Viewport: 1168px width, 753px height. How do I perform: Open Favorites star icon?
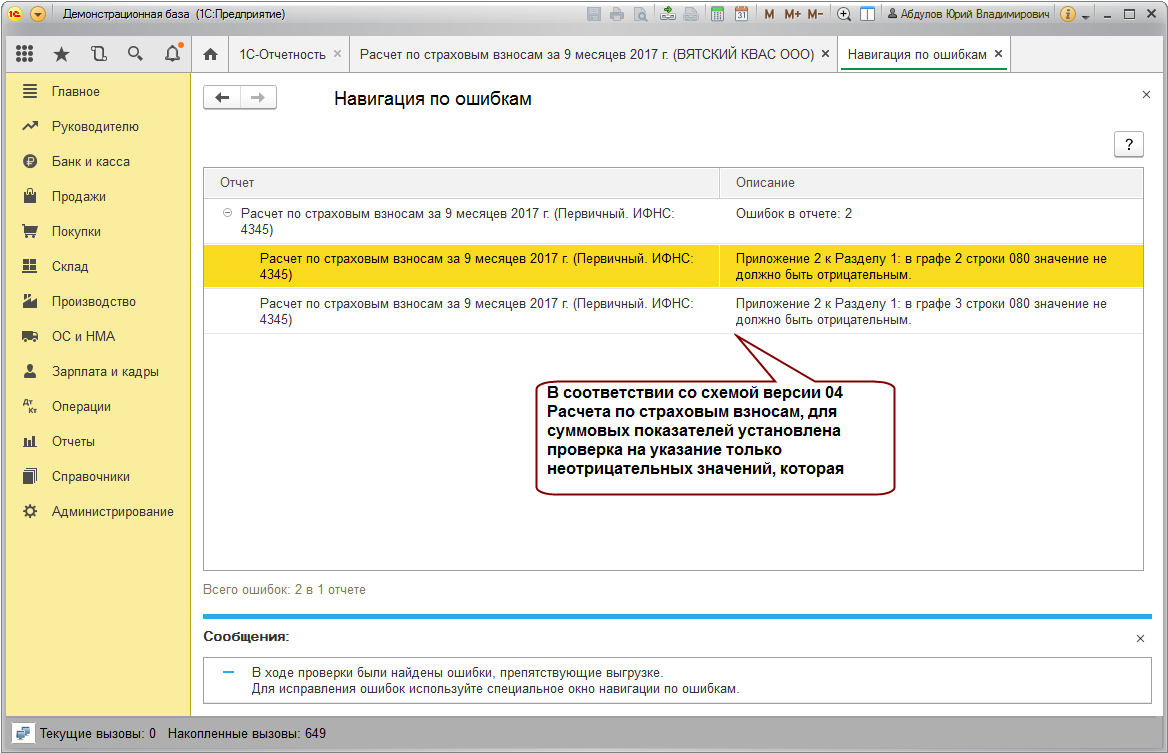[x=62, y=54]
